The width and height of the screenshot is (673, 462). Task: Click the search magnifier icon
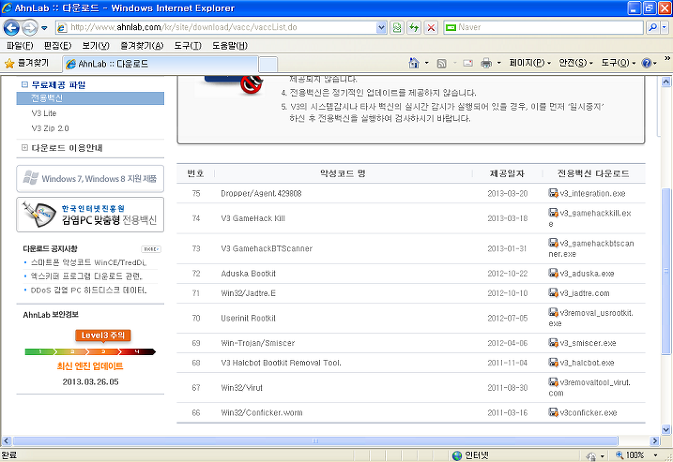point(652,27)
